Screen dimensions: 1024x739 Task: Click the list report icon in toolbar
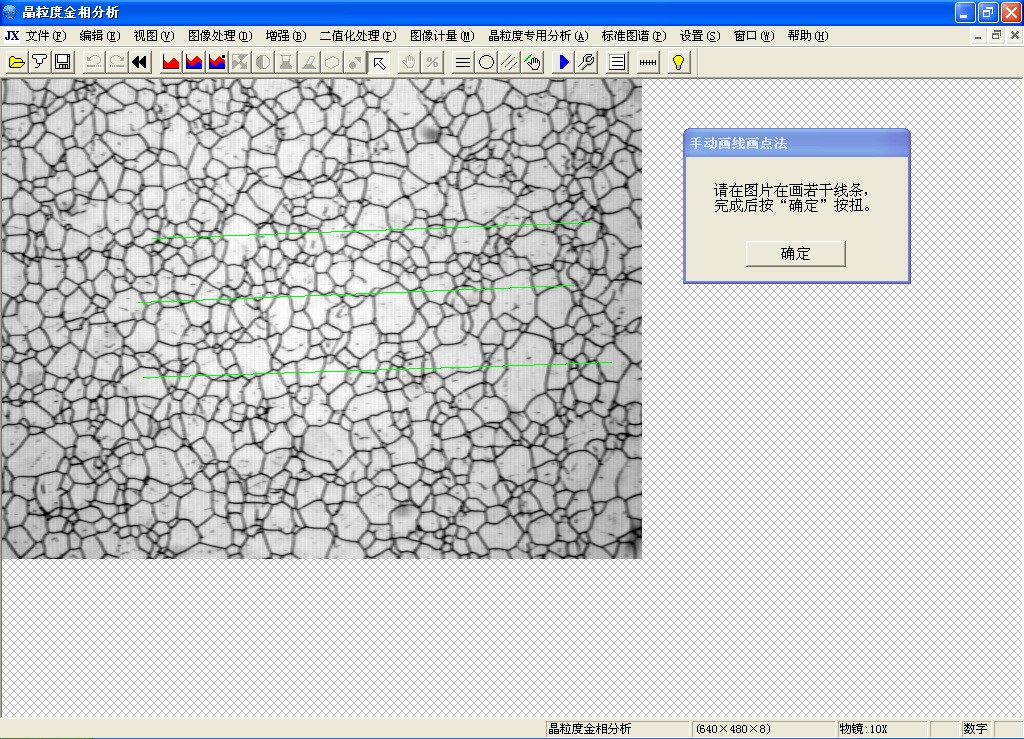pos(618,62)
